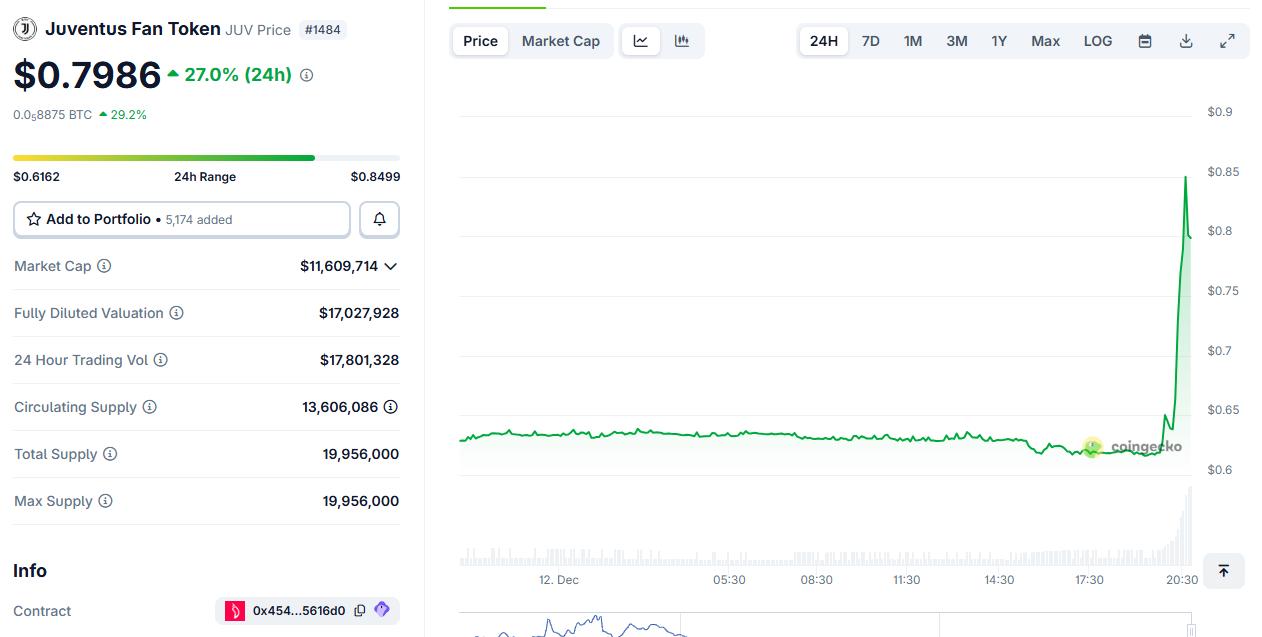Image resolution: width=1262 pixels, height=637 pixels.
Task: Switch to the line chart view
Action: click(x=640, y=41)
